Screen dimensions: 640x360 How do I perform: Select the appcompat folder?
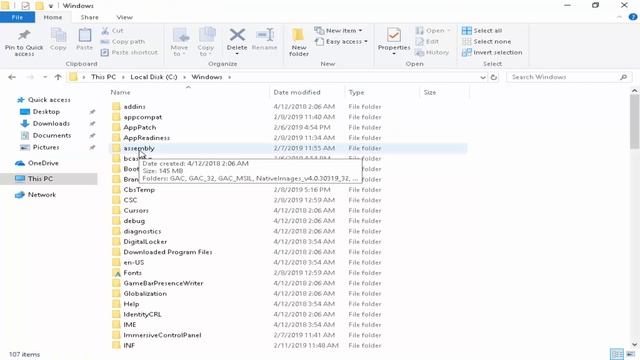click(142, 117)
